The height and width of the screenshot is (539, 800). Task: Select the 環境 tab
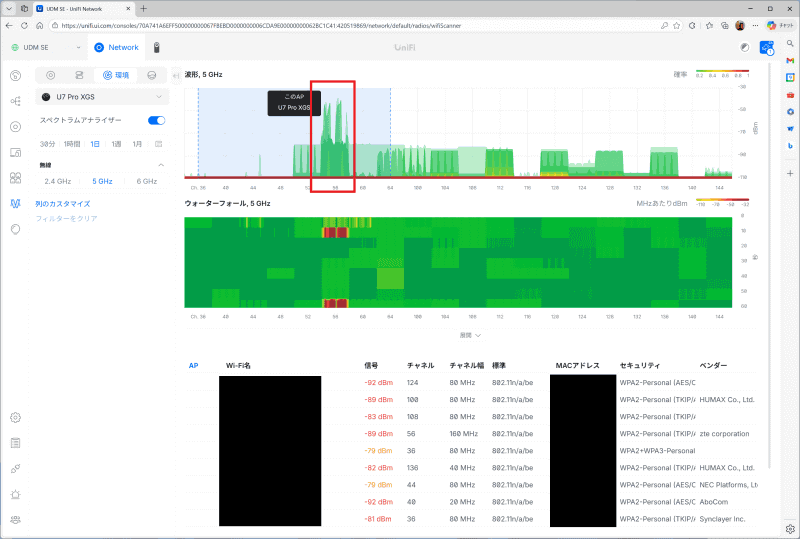click(116, 75)
